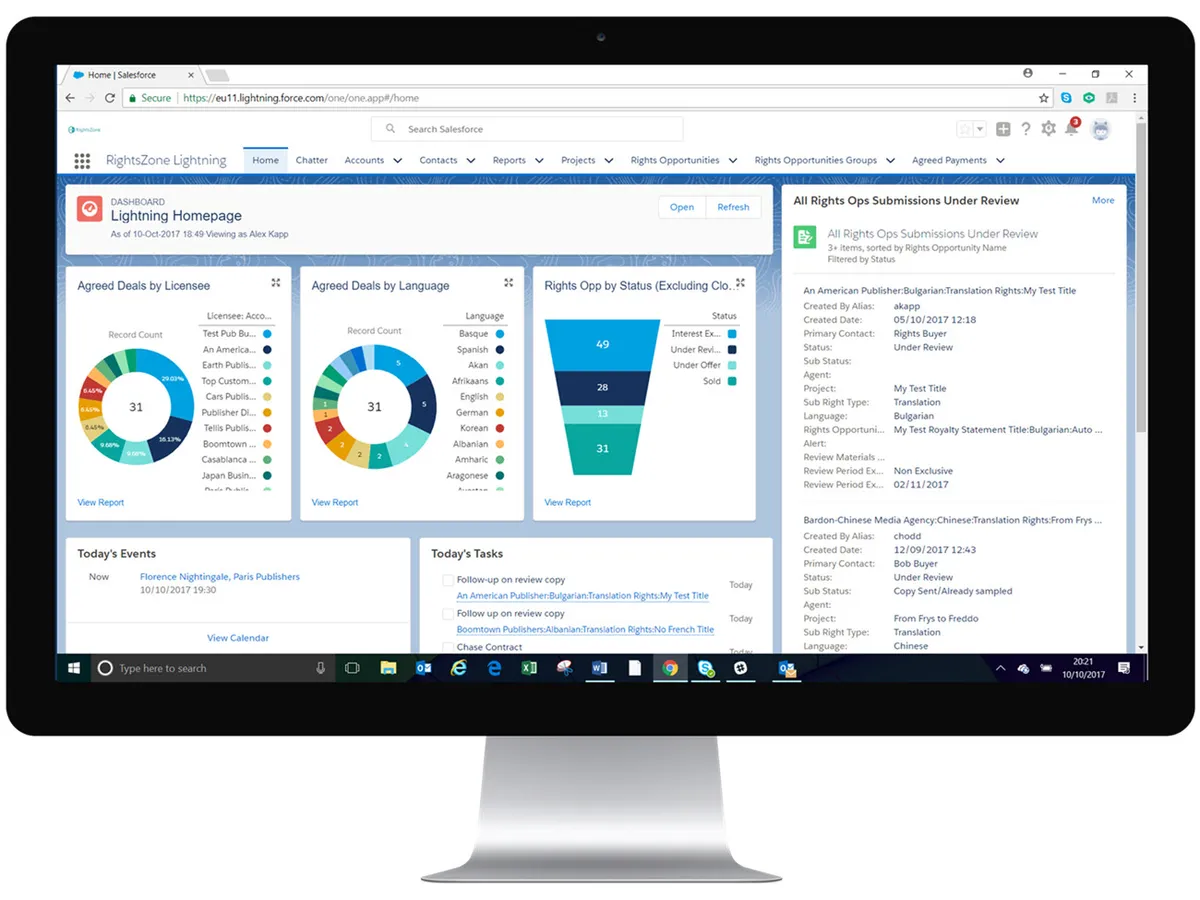Open the Accounts navigation tab
The width and height of the screenshot is (1200, 900).
point(364,160)
